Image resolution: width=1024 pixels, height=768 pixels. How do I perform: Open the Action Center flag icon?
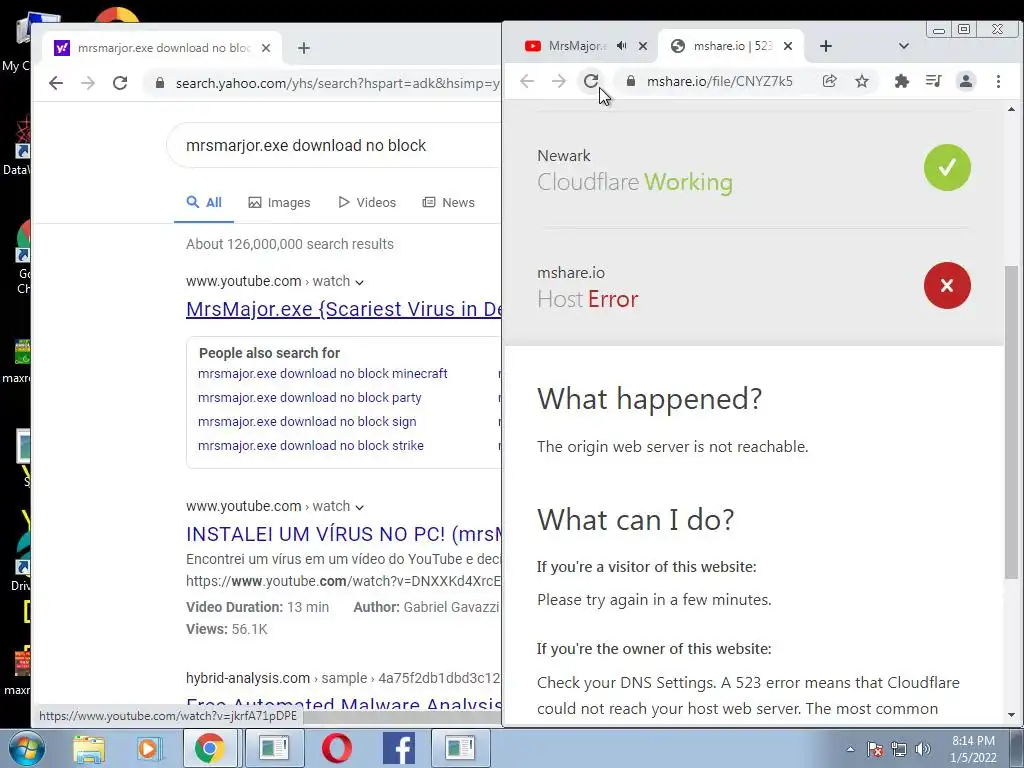(x=875, y=749)
